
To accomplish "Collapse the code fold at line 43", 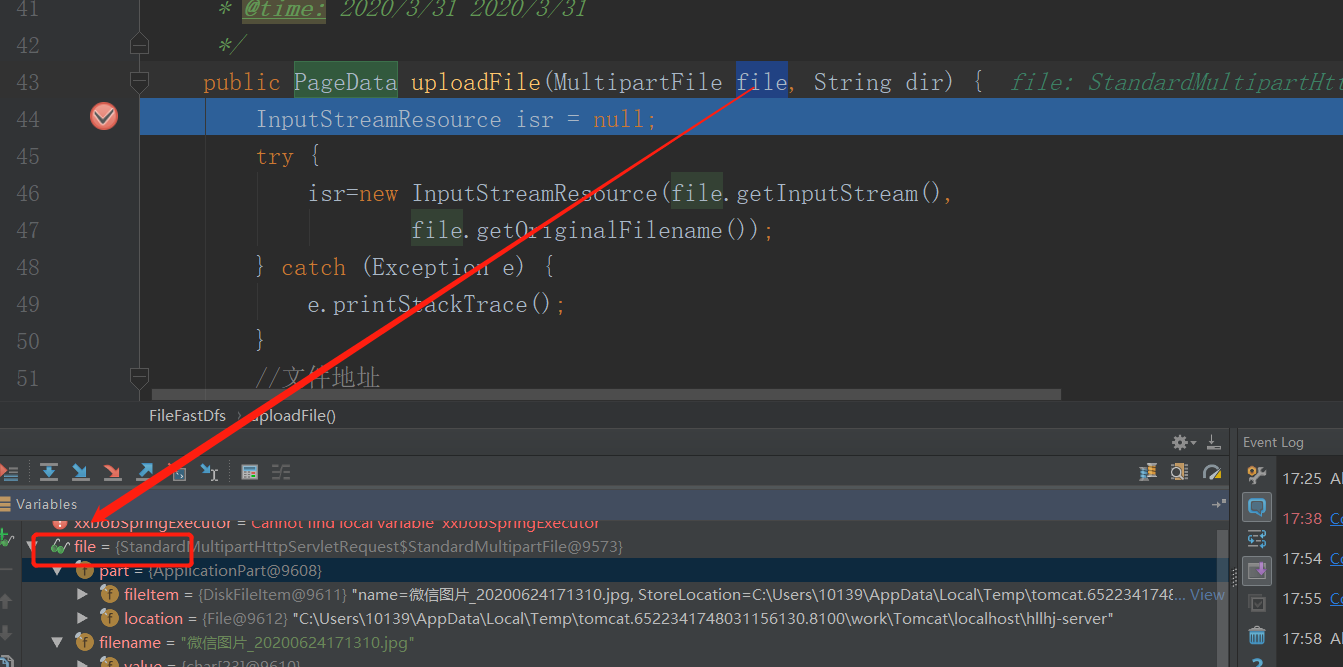I will (x=140, y=78).
